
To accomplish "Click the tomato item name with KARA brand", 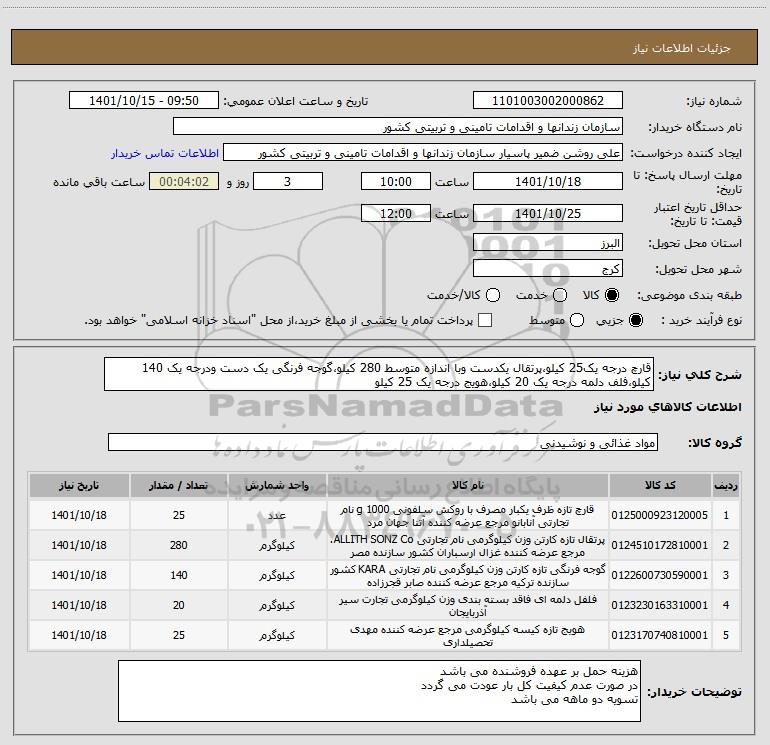I will 468,576.
